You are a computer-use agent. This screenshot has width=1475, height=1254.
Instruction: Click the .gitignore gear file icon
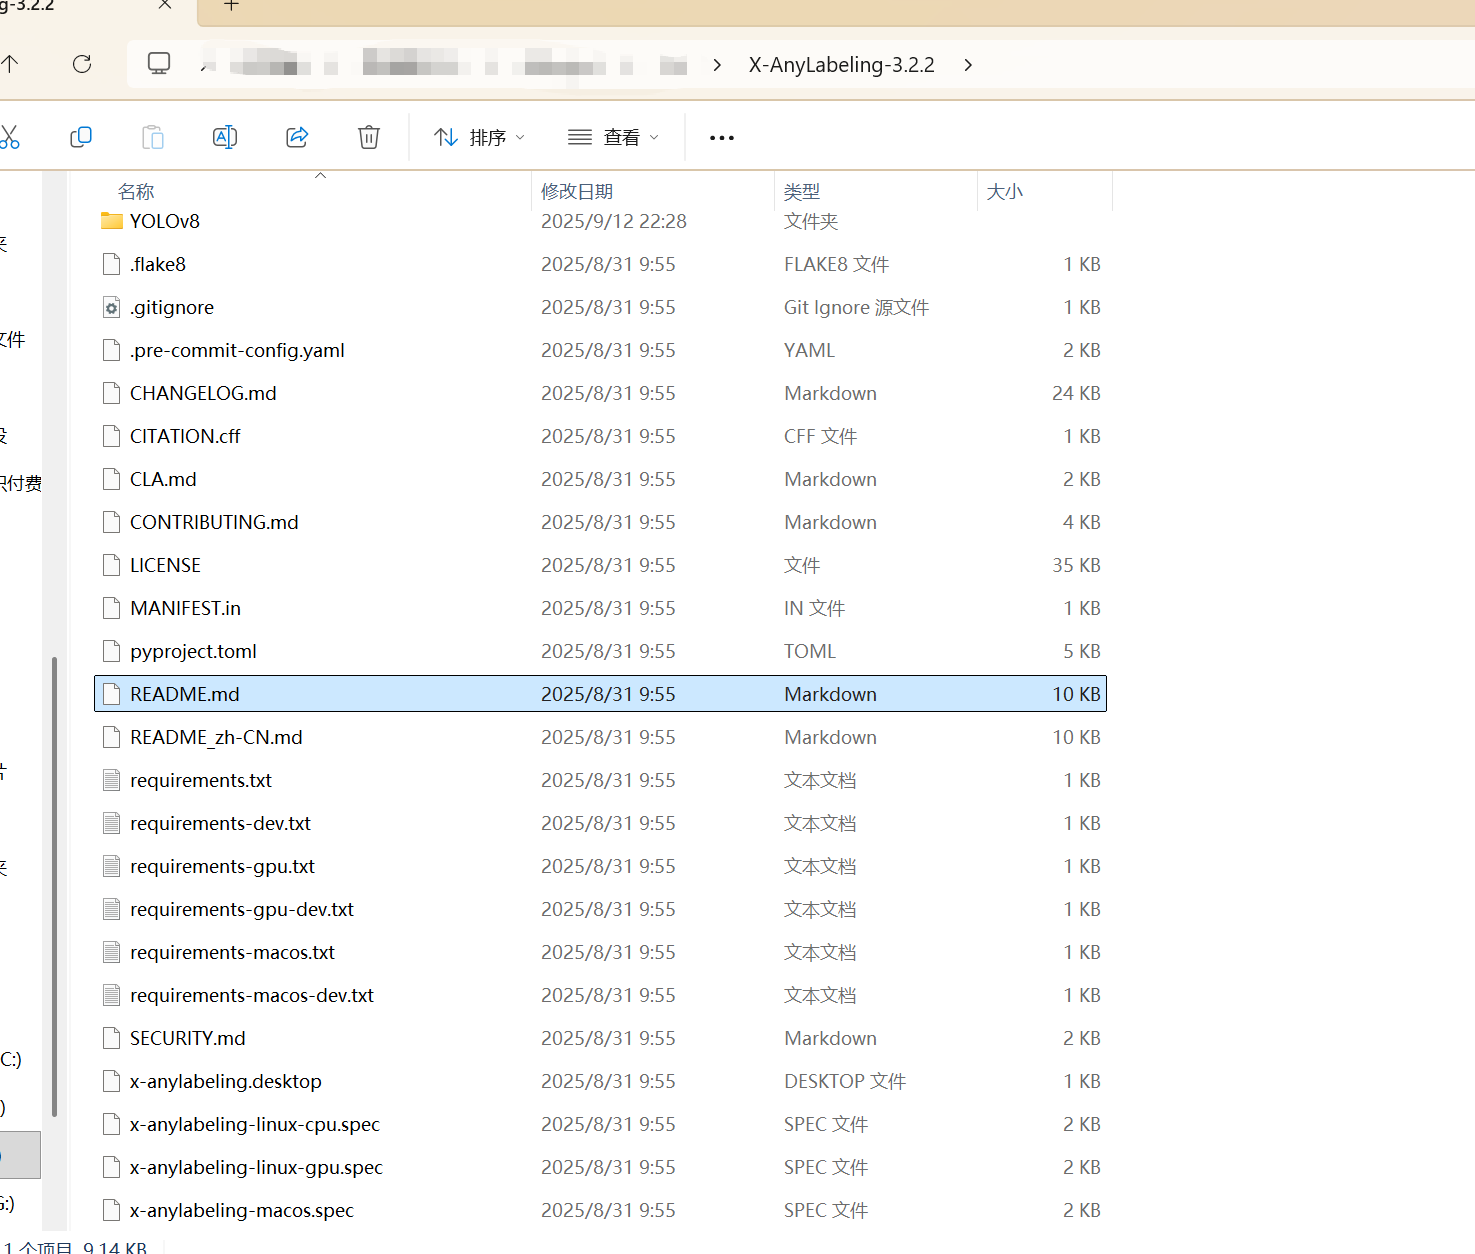[112, 307]
